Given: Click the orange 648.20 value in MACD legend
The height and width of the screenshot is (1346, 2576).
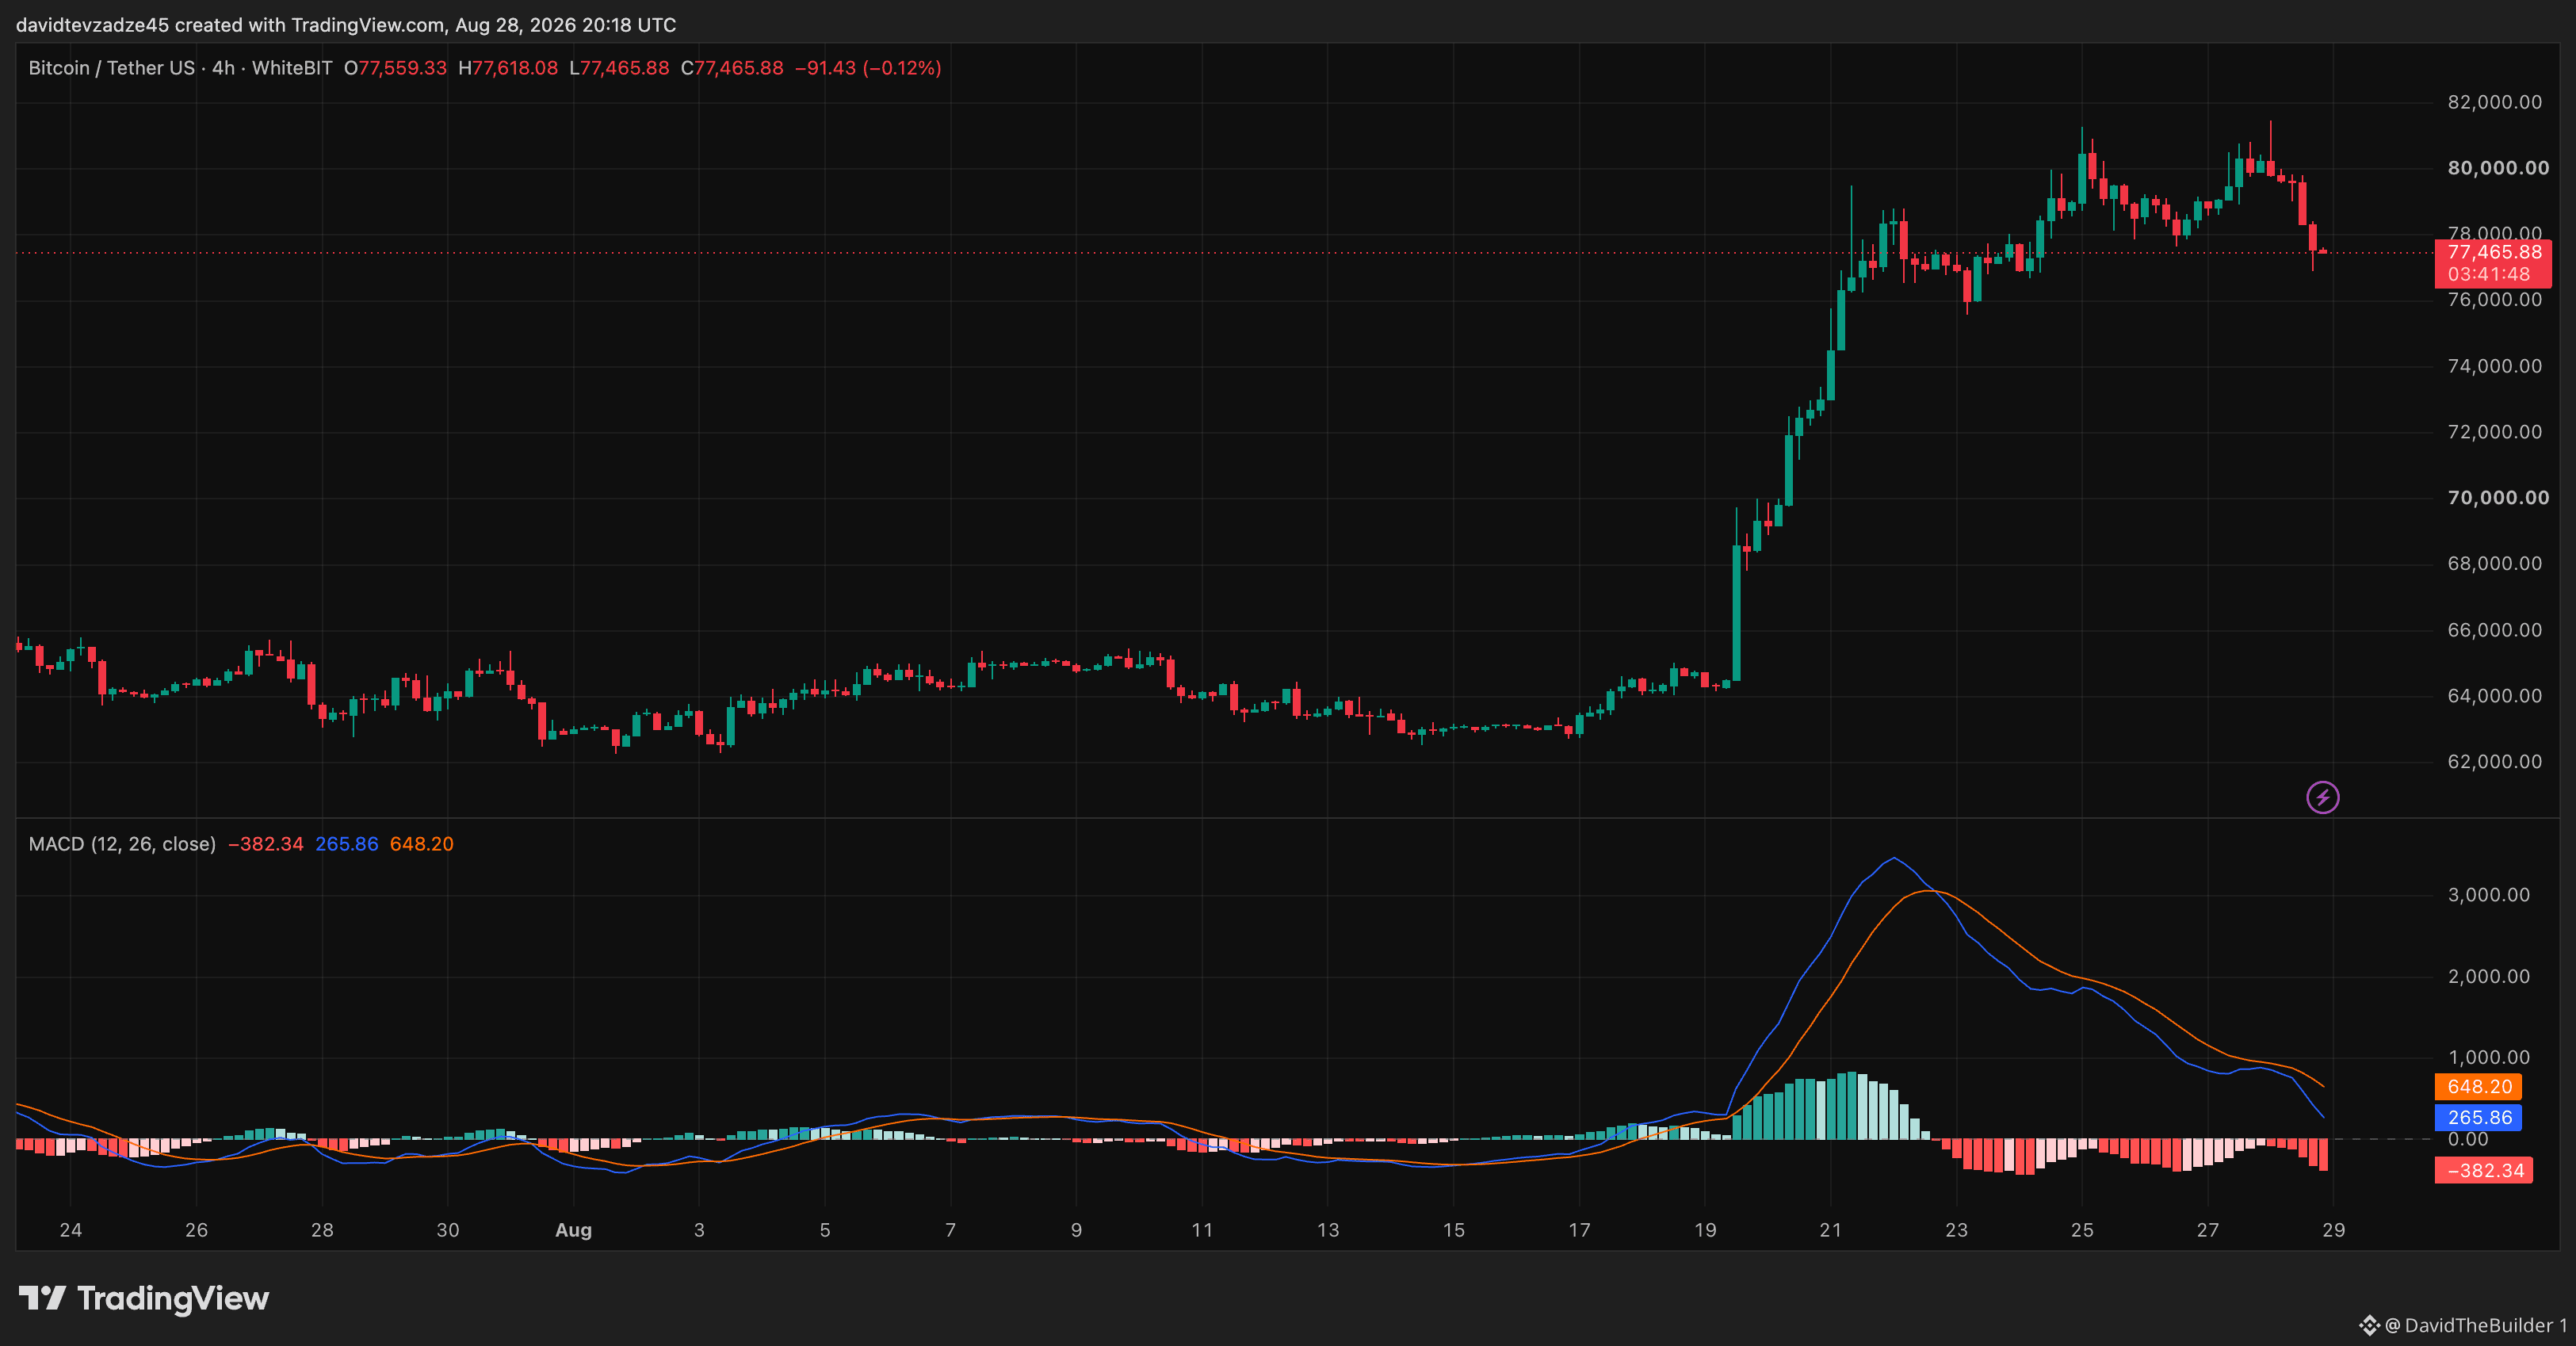Looking at the screenshot, I should pos(421,844).
